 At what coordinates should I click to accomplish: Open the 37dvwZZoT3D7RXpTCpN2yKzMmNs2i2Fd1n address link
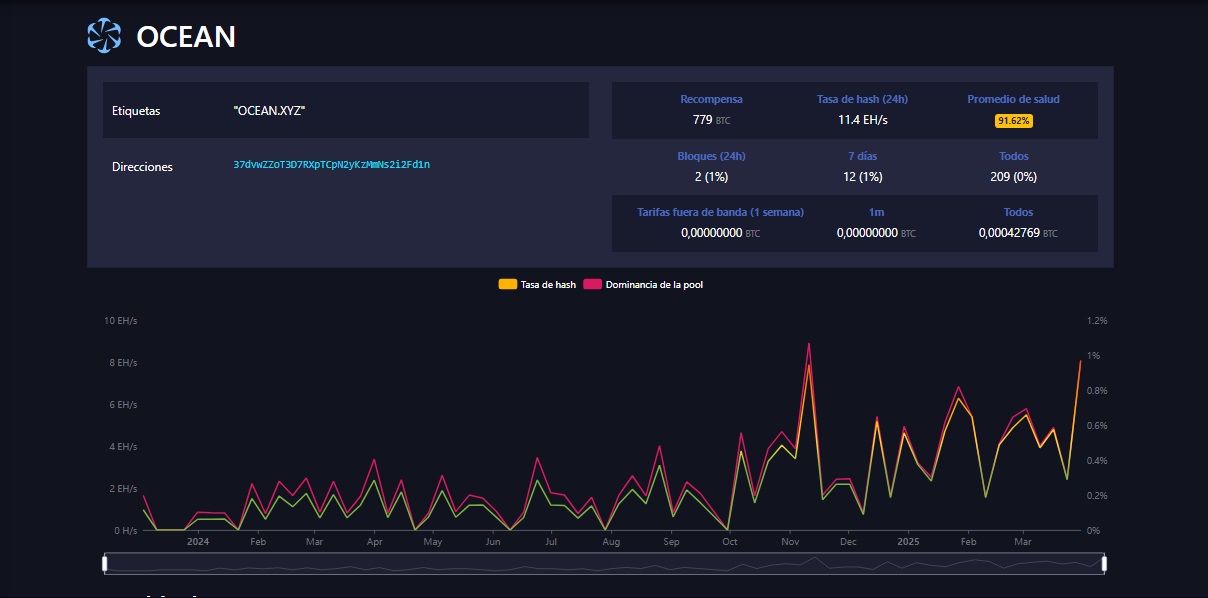[x=331, y=164]
